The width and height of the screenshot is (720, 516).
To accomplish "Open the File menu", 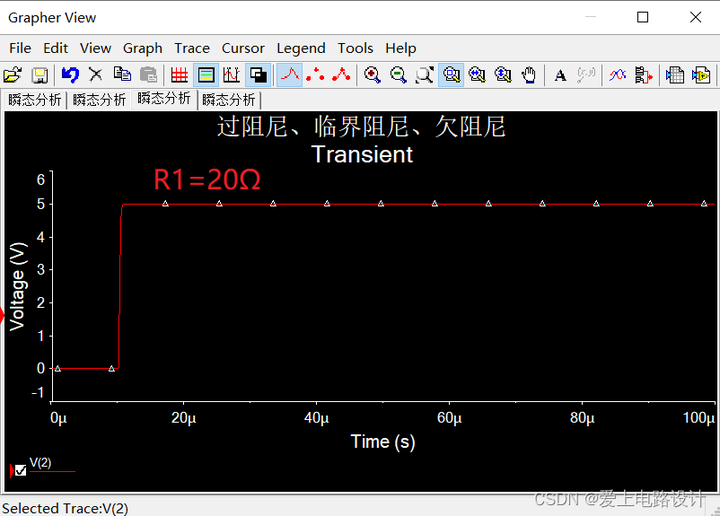I will 20,48.
